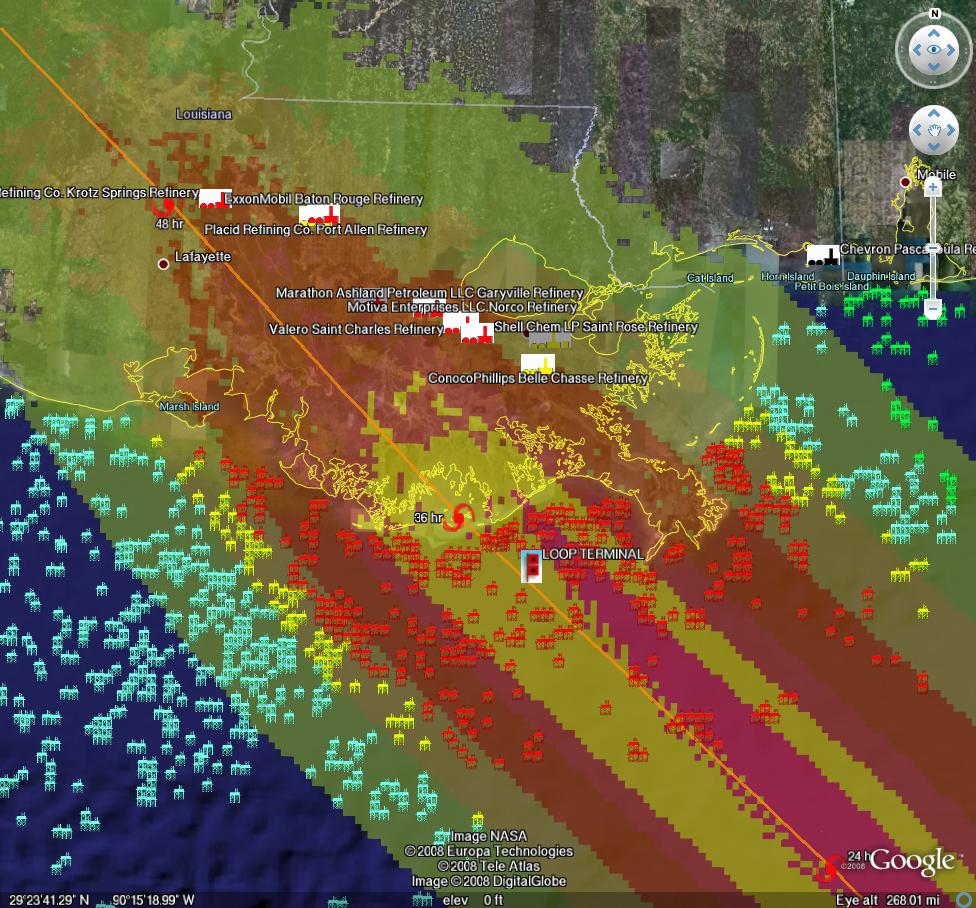Screen dimensions: 976x908
Task: Click the look-up arrow on the eye joystick
Action: pos(934,34)
